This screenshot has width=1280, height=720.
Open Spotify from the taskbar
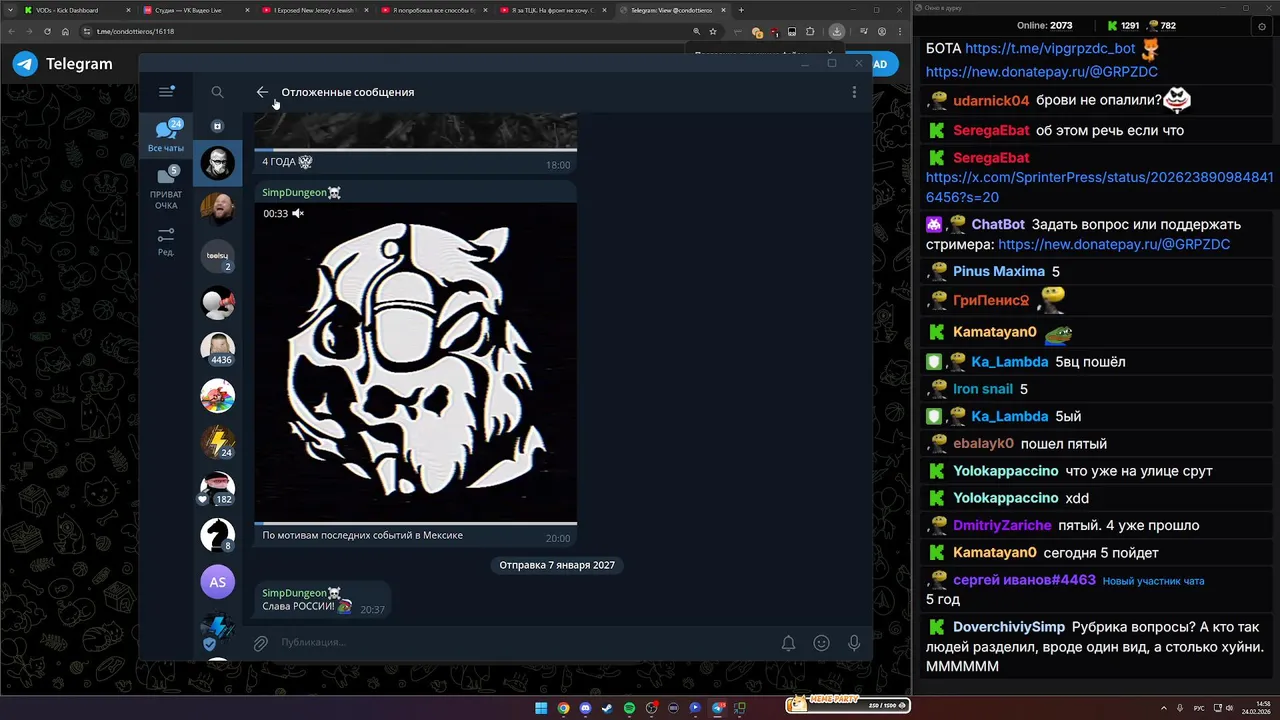pyautogui.click(x=629, y=708)
